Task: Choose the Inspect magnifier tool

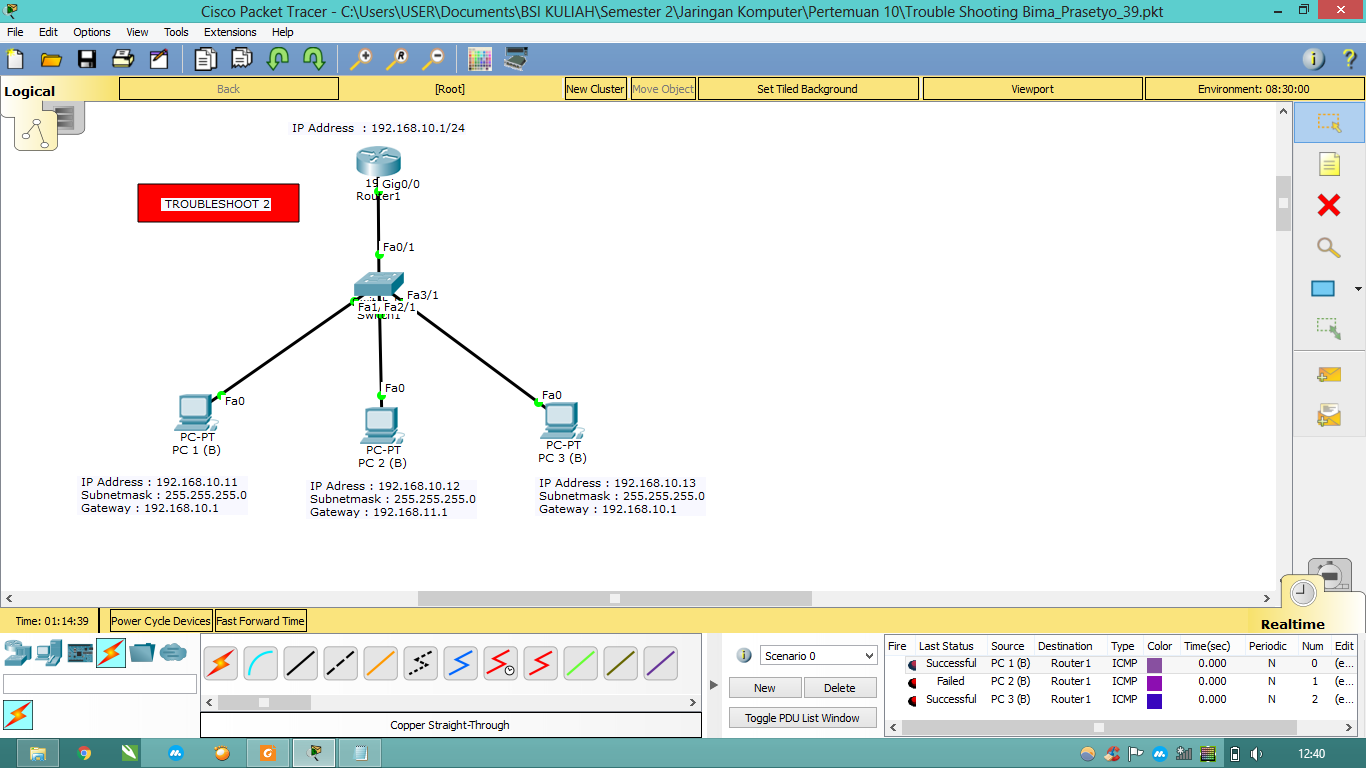Action: [1329, 247]
